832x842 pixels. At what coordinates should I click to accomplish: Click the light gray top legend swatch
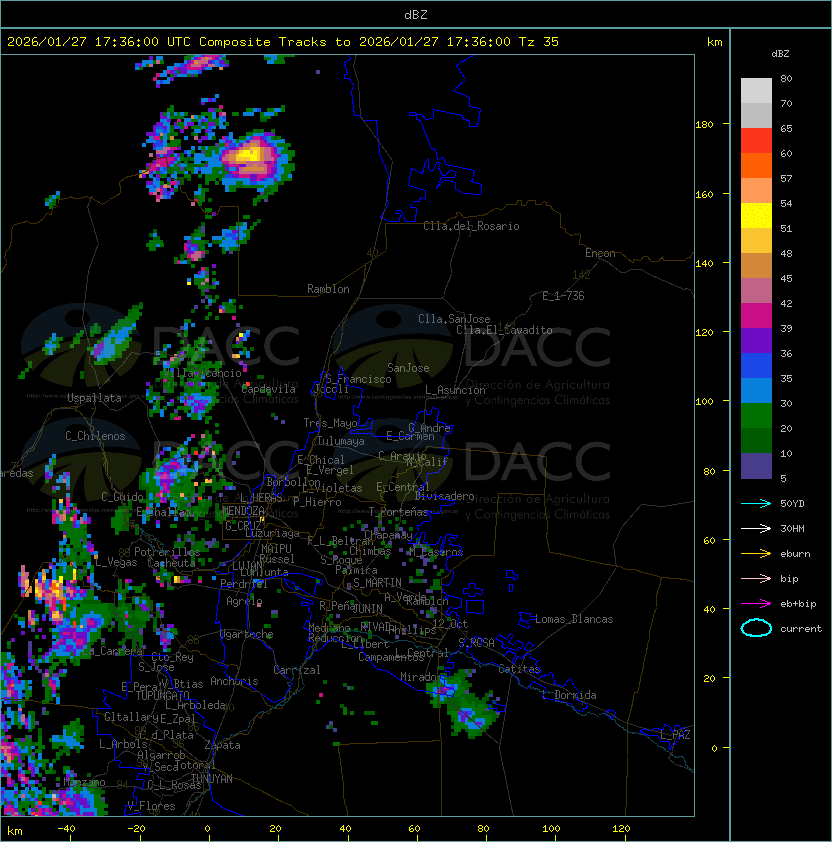click(756, 90)
